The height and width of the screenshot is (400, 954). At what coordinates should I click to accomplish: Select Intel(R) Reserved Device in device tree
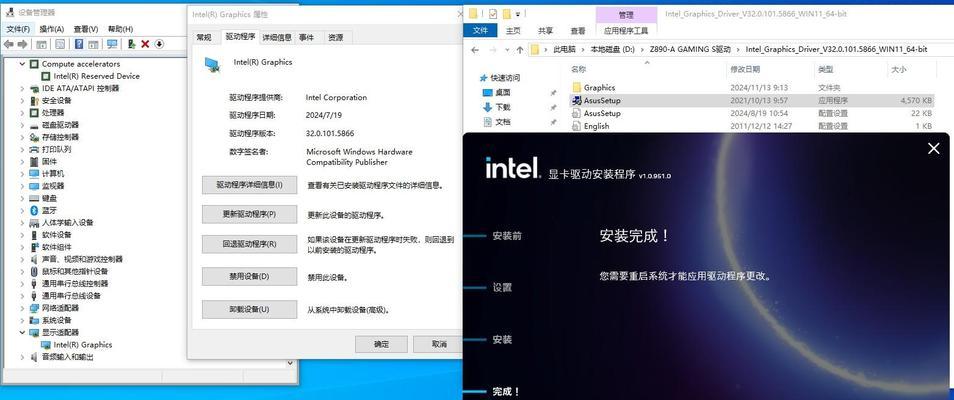96,76
